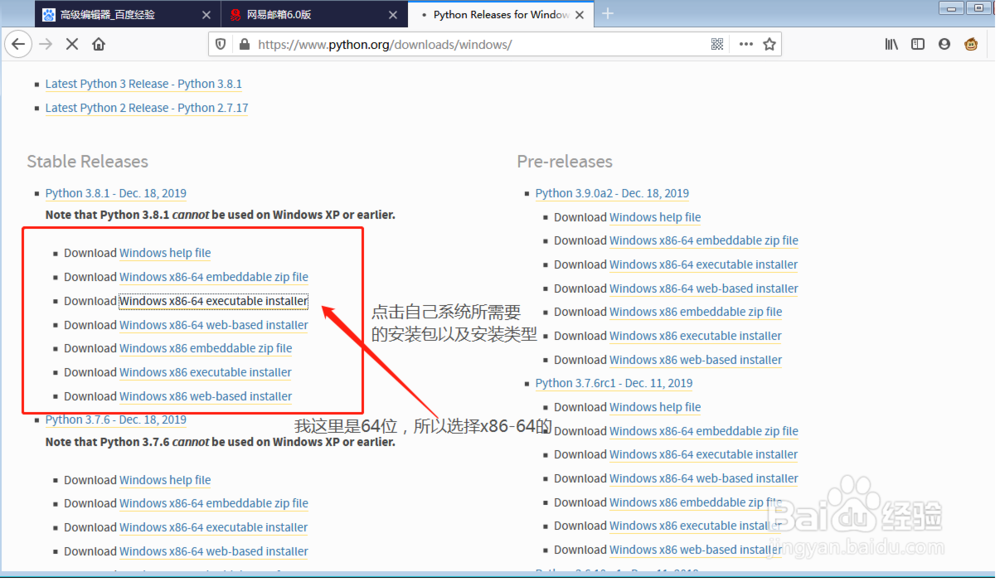Stop page loading with the X button
The width and height of the screenshot is (1000, 582).
(x=72, y=45)
